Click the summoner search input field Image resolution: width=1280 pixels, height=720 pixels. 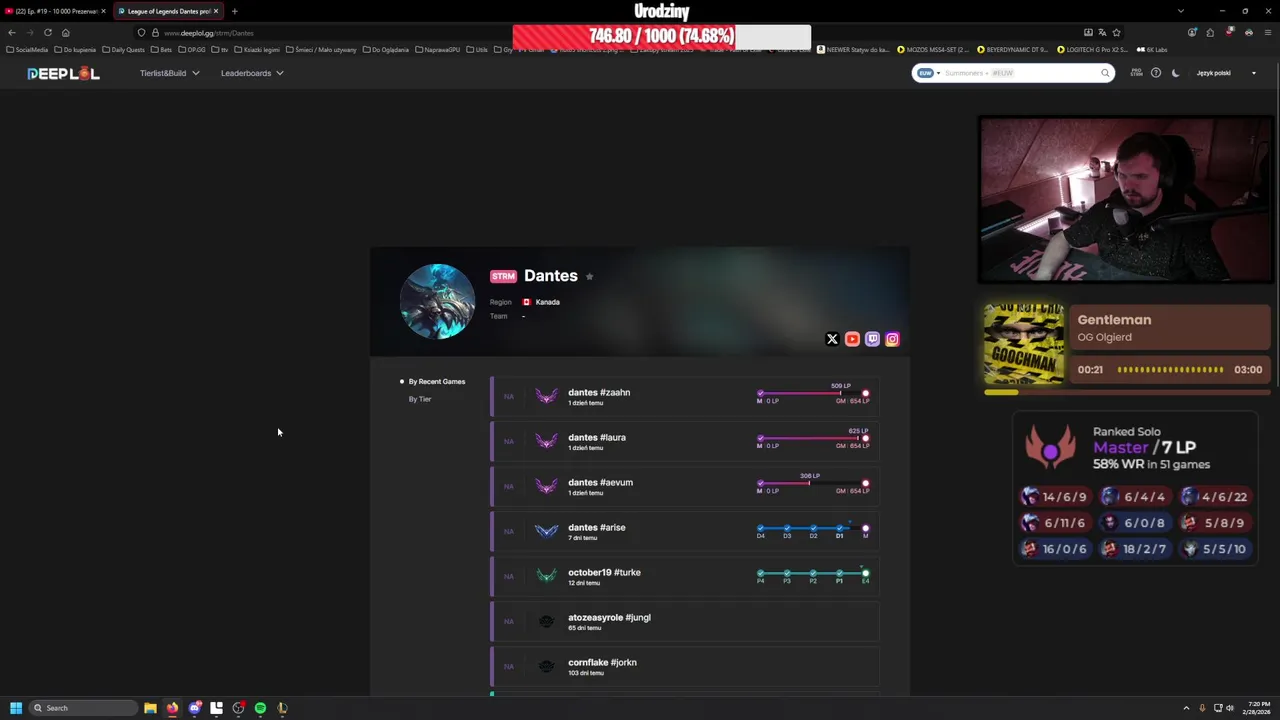point(1020,73)
